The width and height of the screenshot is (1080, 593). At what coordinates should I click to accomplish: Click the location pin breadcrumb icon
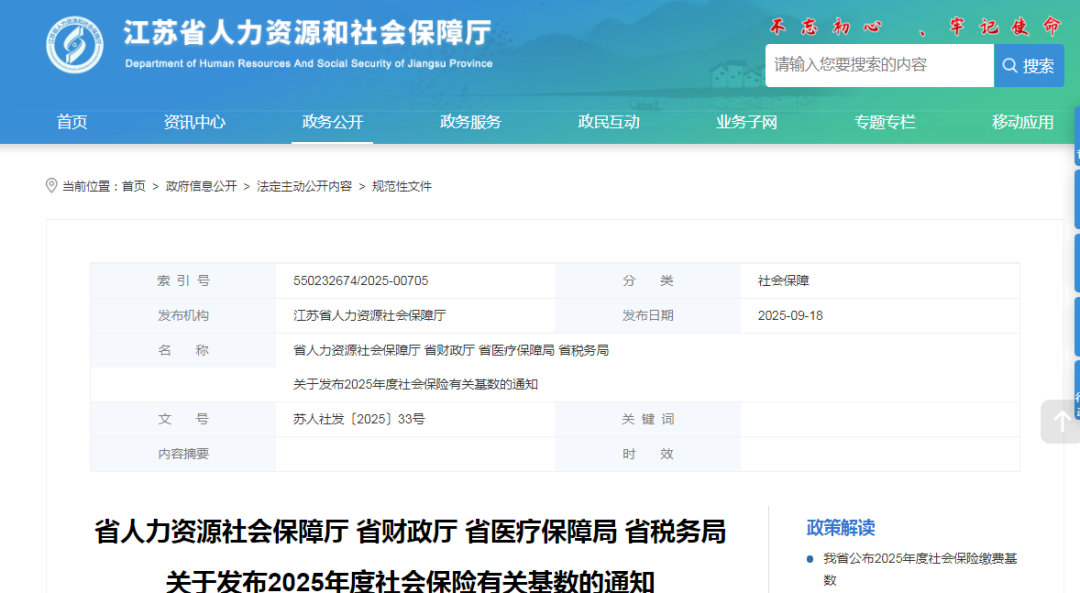(x=52, y=184)
